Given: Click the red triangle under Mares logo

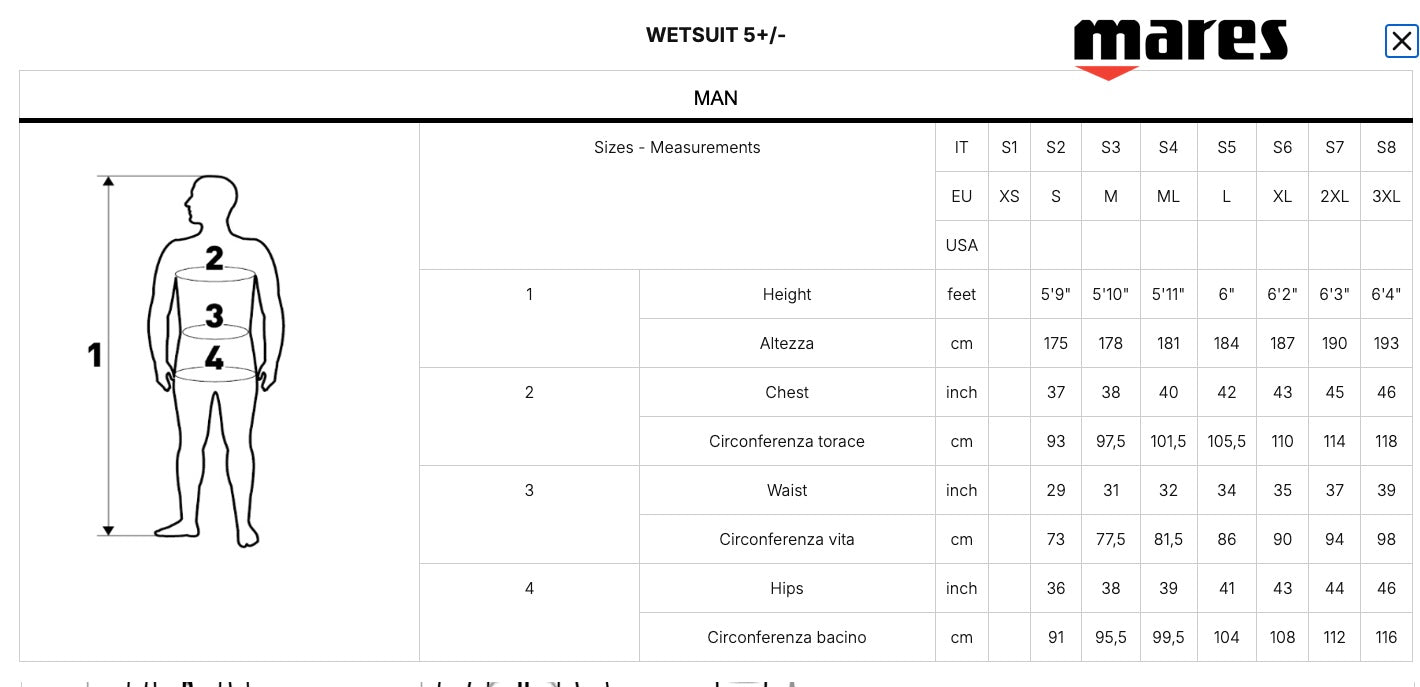Looking at the screenshot, I should [x=1107, y=72].
